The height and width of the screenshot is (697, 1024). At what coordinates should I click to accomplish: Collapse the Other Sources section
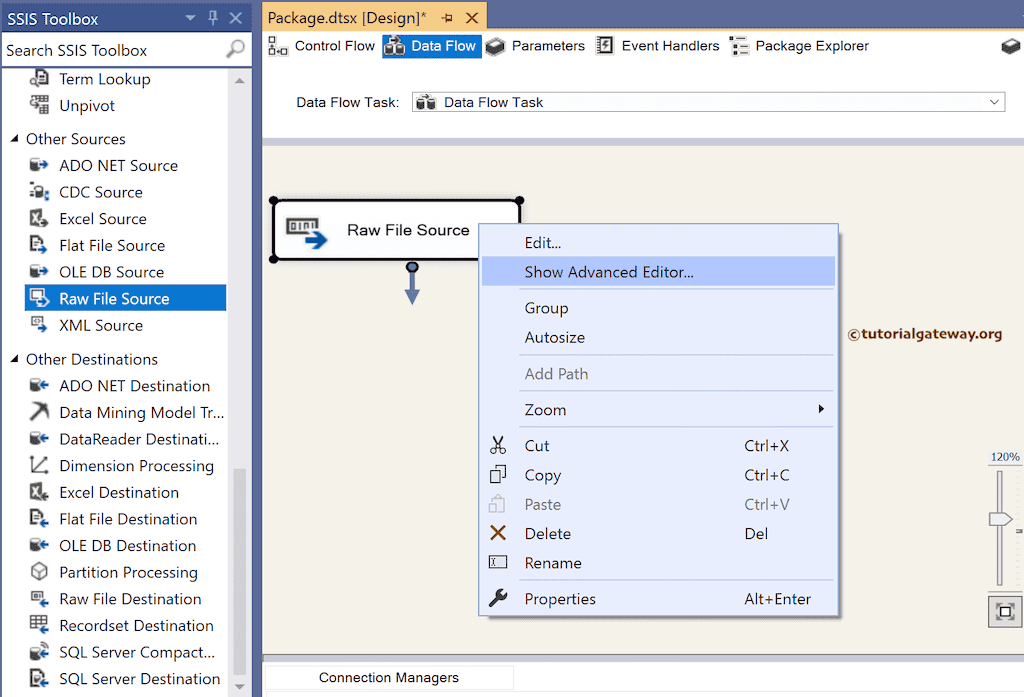pos(12,138)
